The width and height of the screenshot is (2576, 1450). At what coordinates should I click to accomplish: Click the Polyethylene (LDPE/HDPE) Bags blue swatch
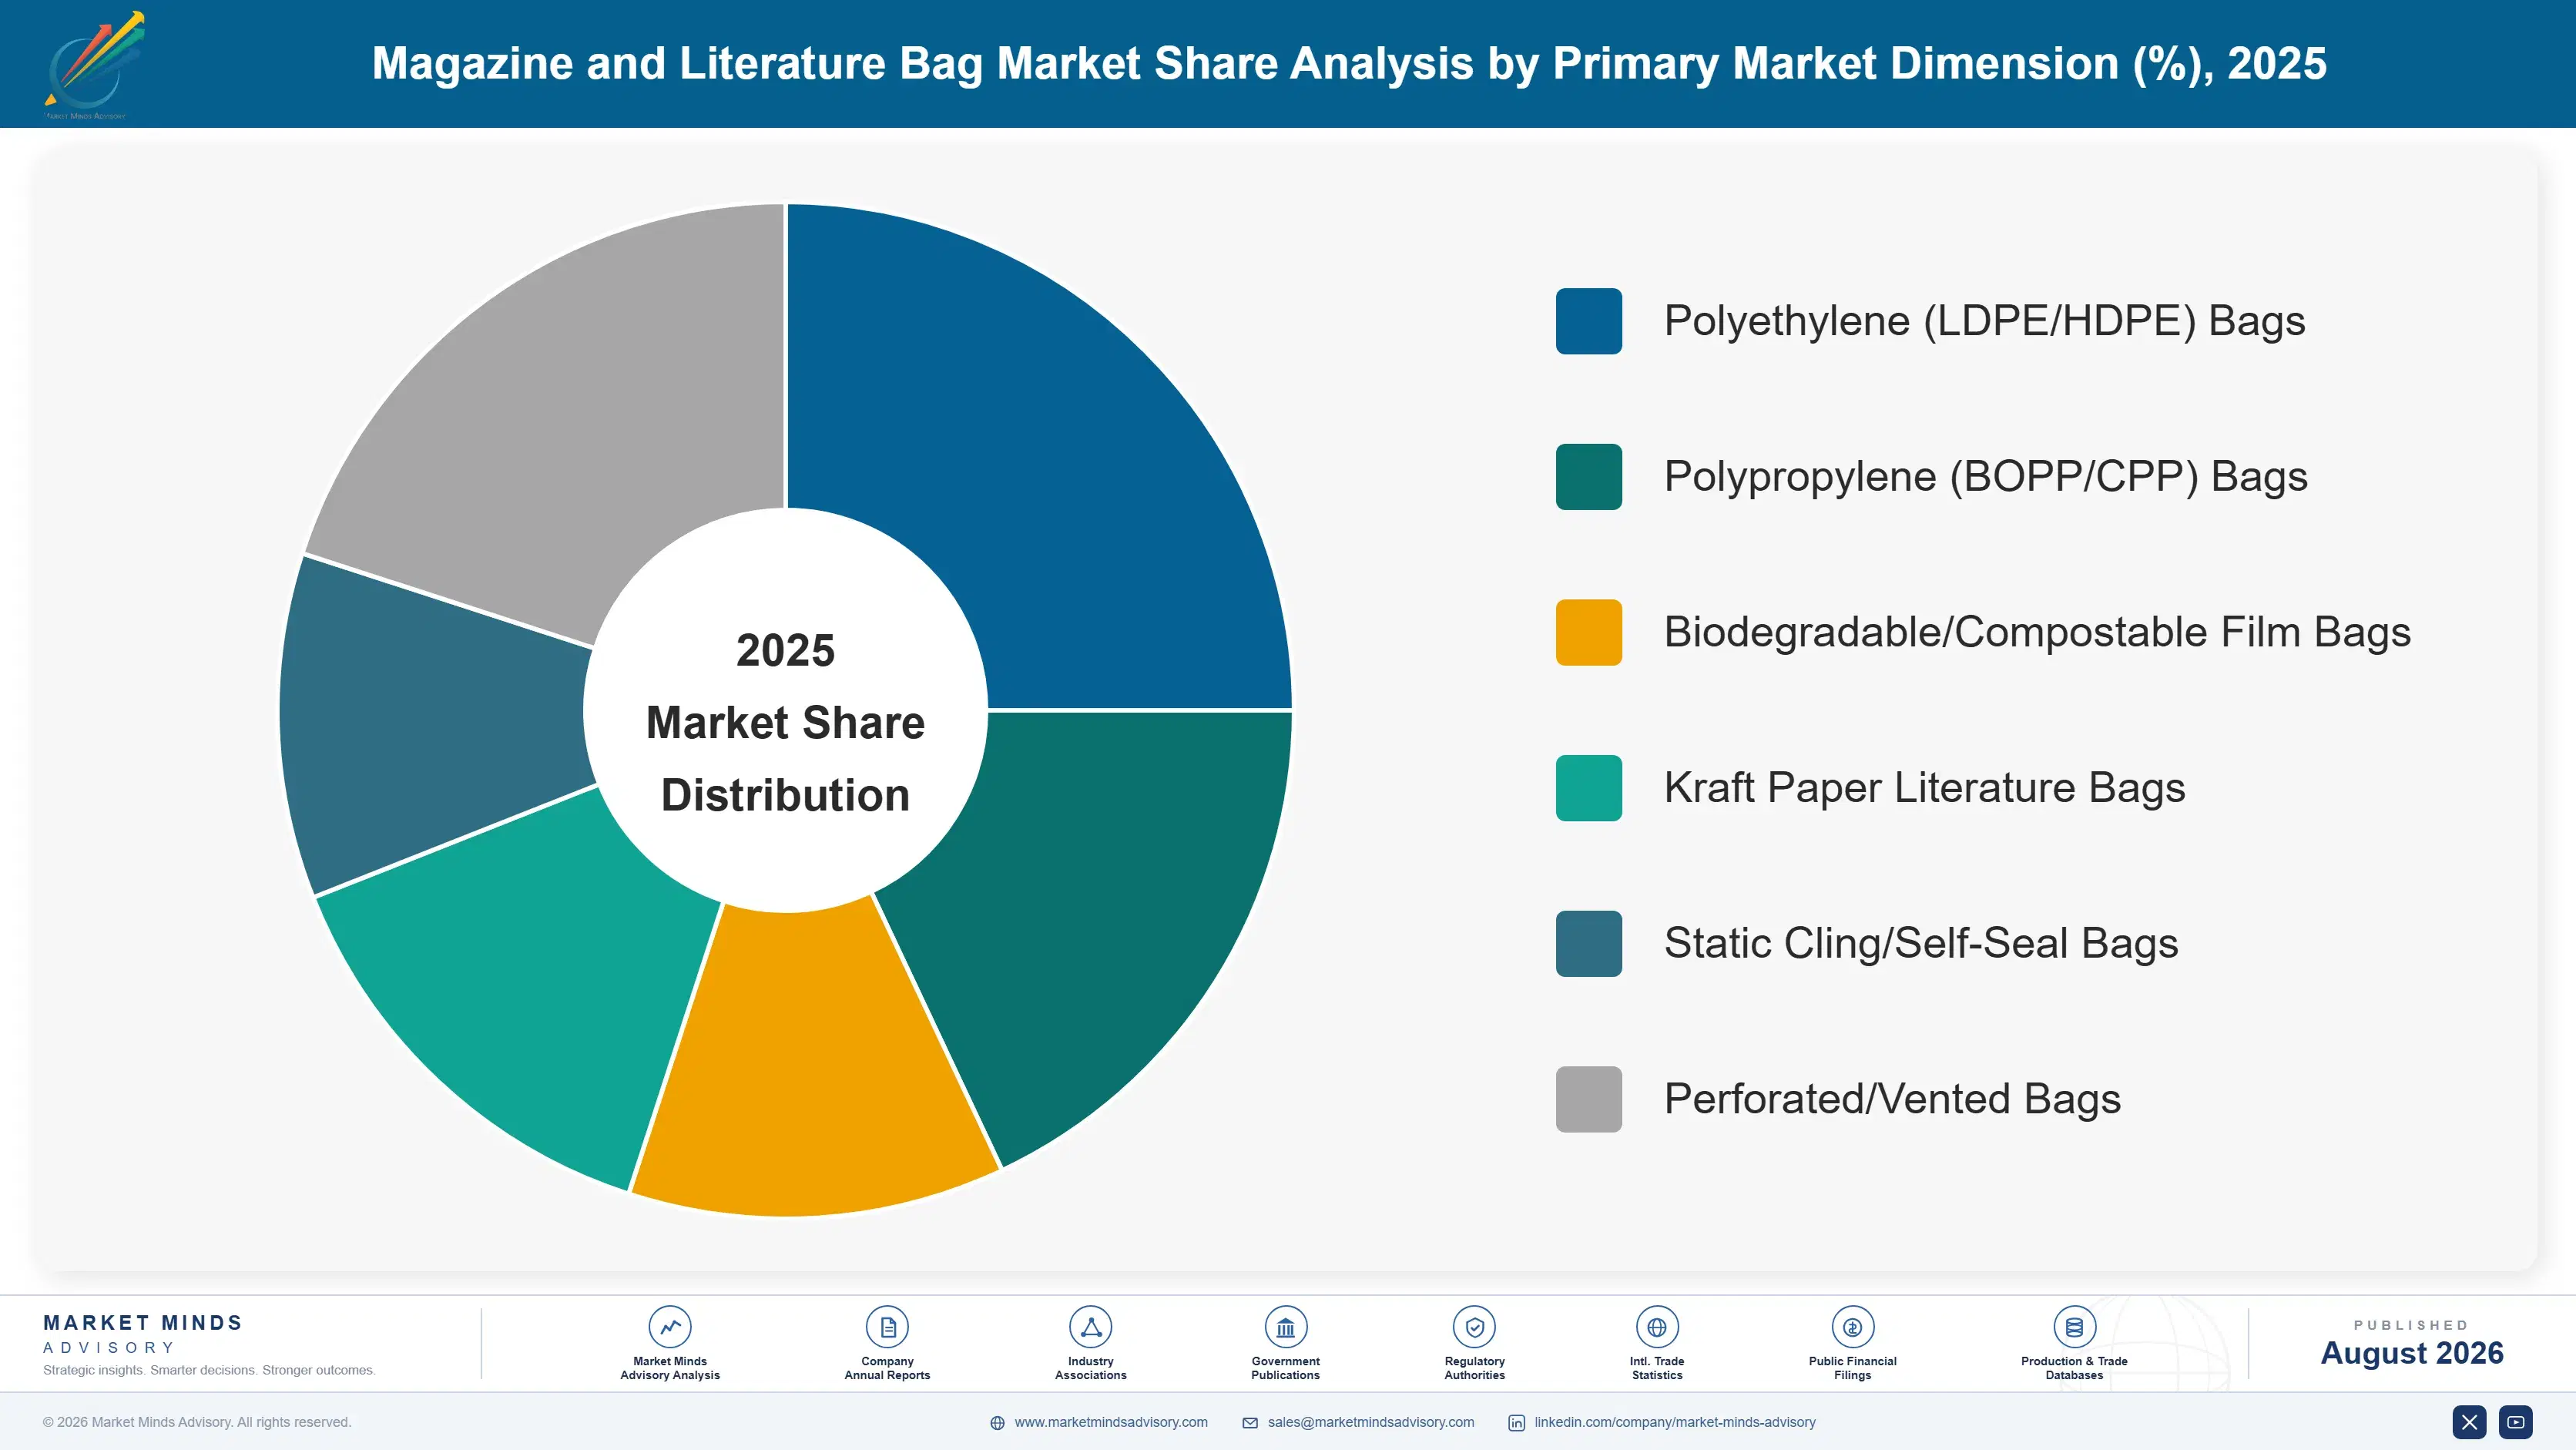pyautogui.click(x=1589, y=321)
